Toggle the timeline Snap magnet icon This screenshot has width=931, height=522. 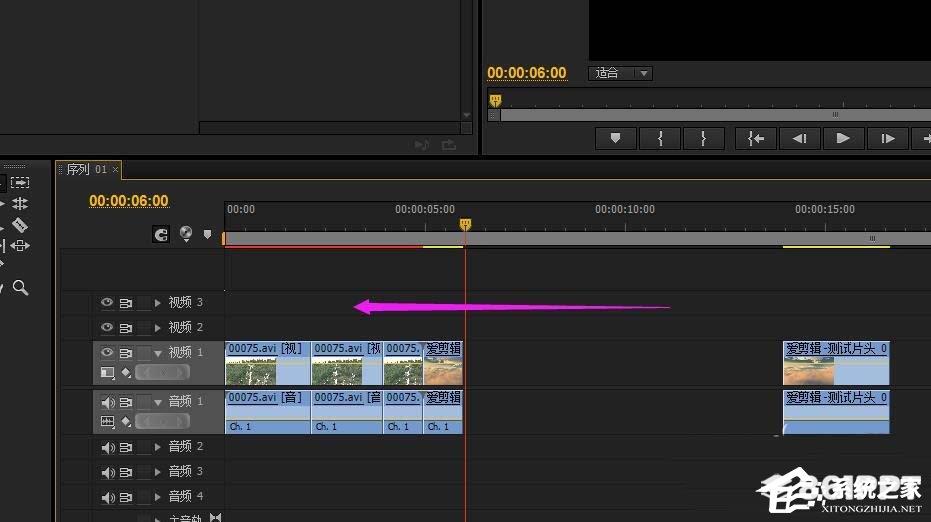161,235
